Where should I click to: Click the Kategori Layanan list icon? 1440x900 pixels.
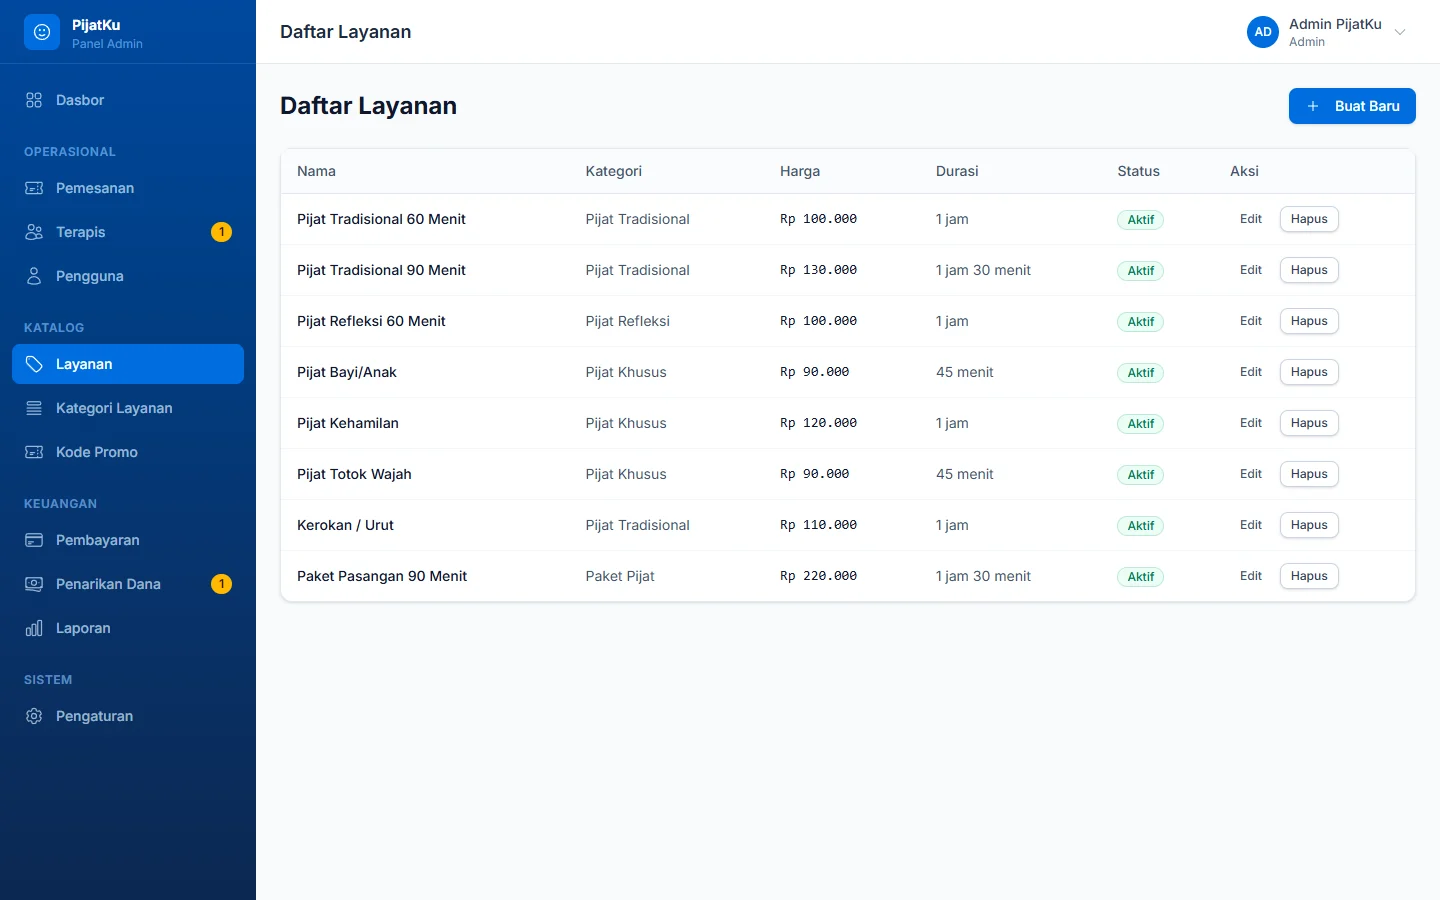pos(34,408)
